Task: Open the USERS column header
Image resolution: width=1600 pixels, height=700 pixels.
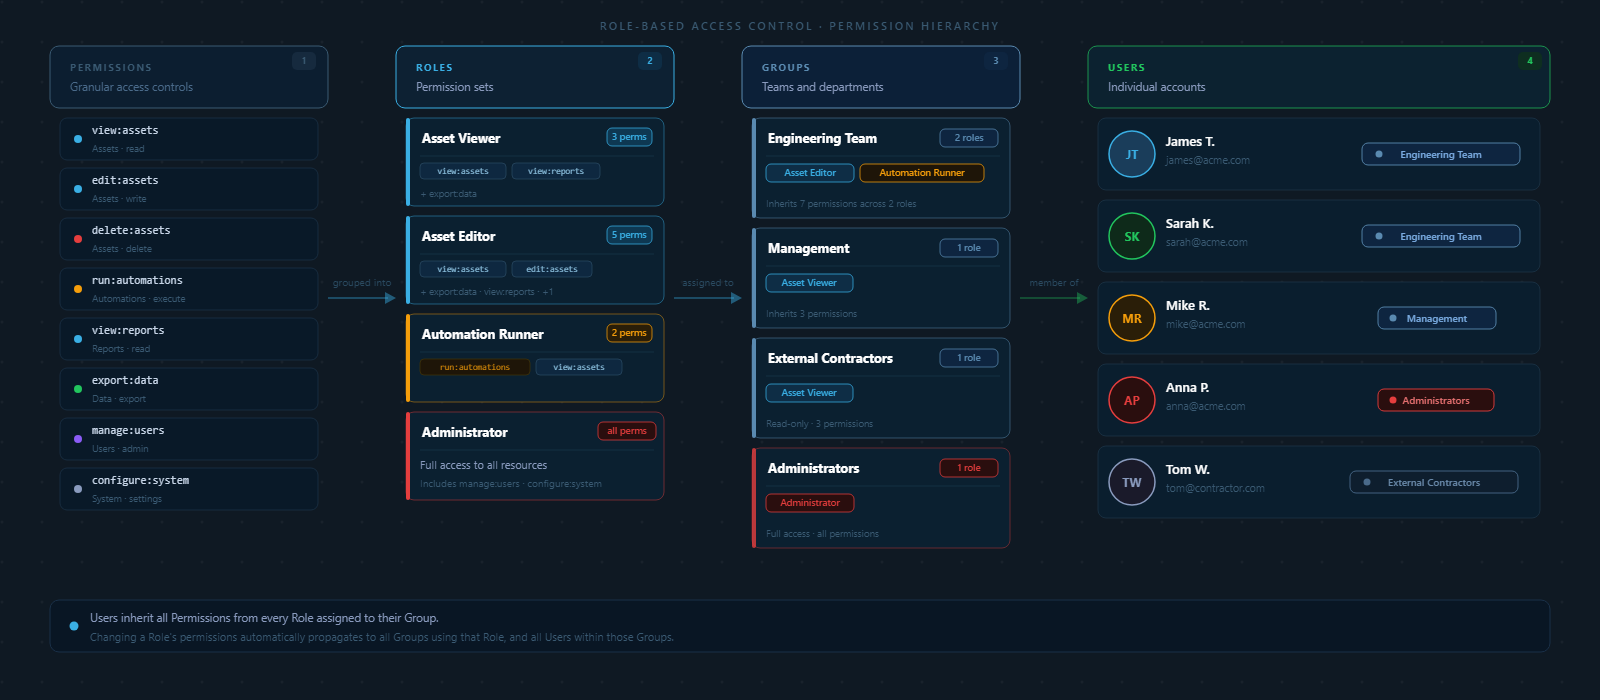Action: point(1319,77)
